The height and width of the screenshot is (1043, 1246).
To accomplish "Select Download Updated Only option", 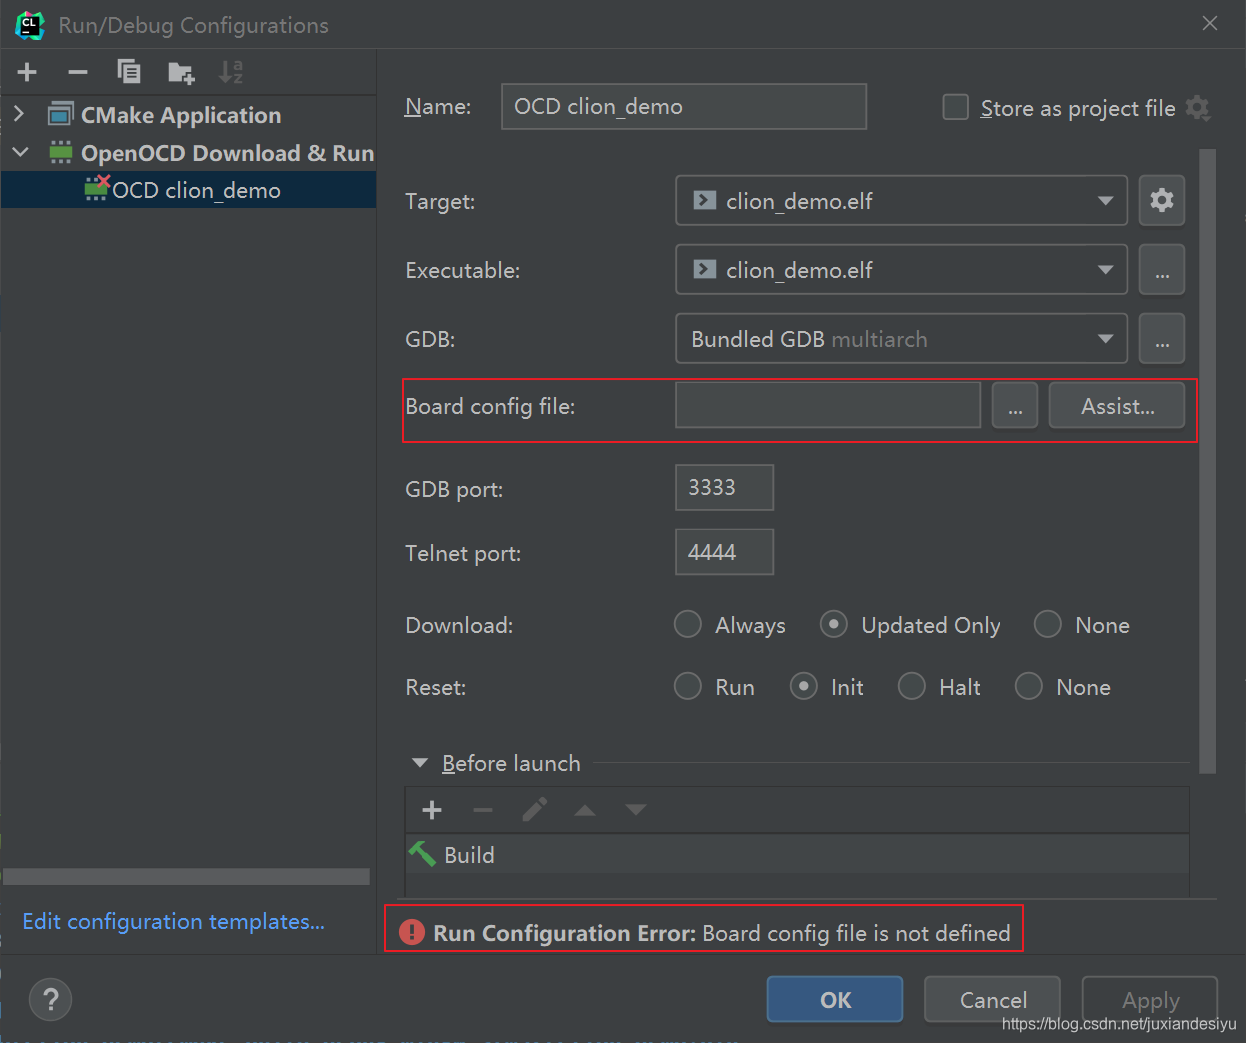I will pyautogui.click(x=834, y=624).
